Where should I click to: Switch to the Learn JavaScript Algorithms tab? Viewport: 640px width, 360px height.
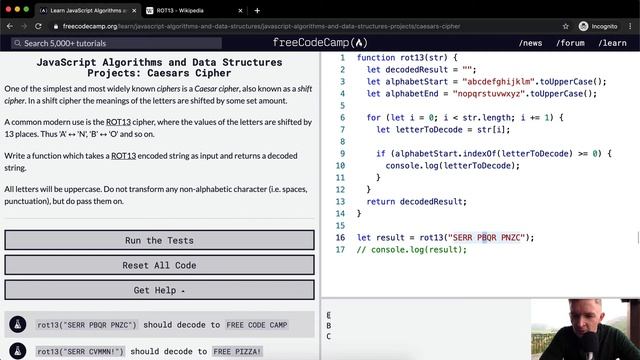pyautogui.click(x=88, y=11)
